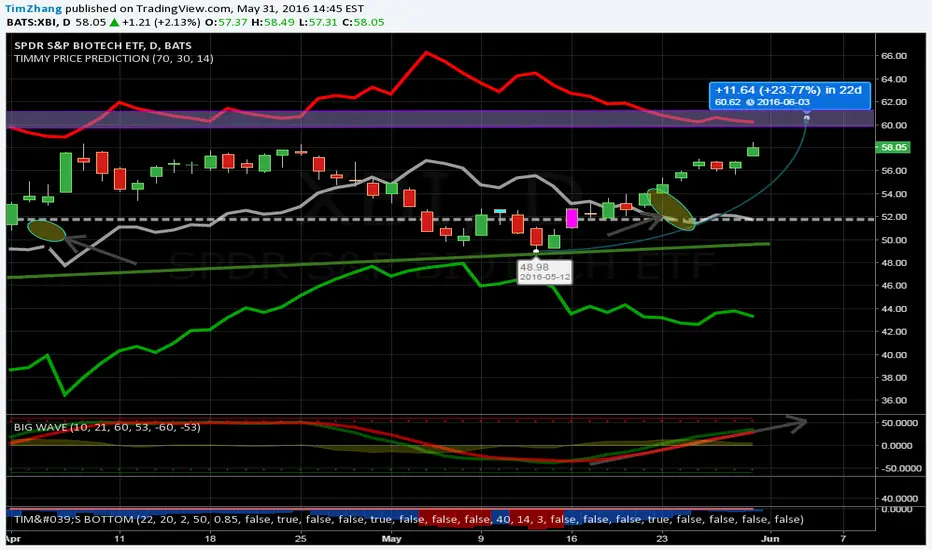This screenshot has height=550, width=932.
Task: Click the Apr label on the time axis
Action: (x=13, y=539)
